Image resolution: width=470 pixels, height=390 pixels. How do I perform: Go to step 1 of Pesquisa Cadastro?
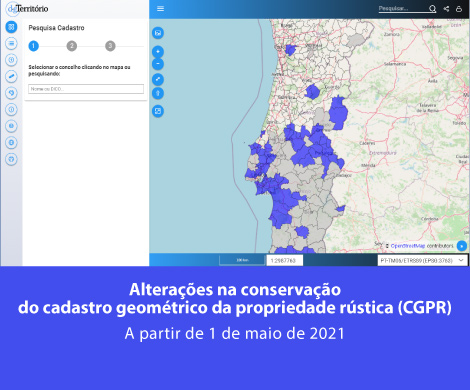pyautogui.click(x=33, y=46)
